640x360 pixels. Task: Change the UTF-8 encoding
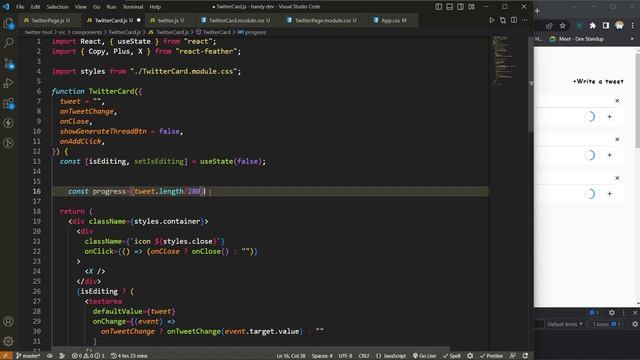[x=345, y=356]
